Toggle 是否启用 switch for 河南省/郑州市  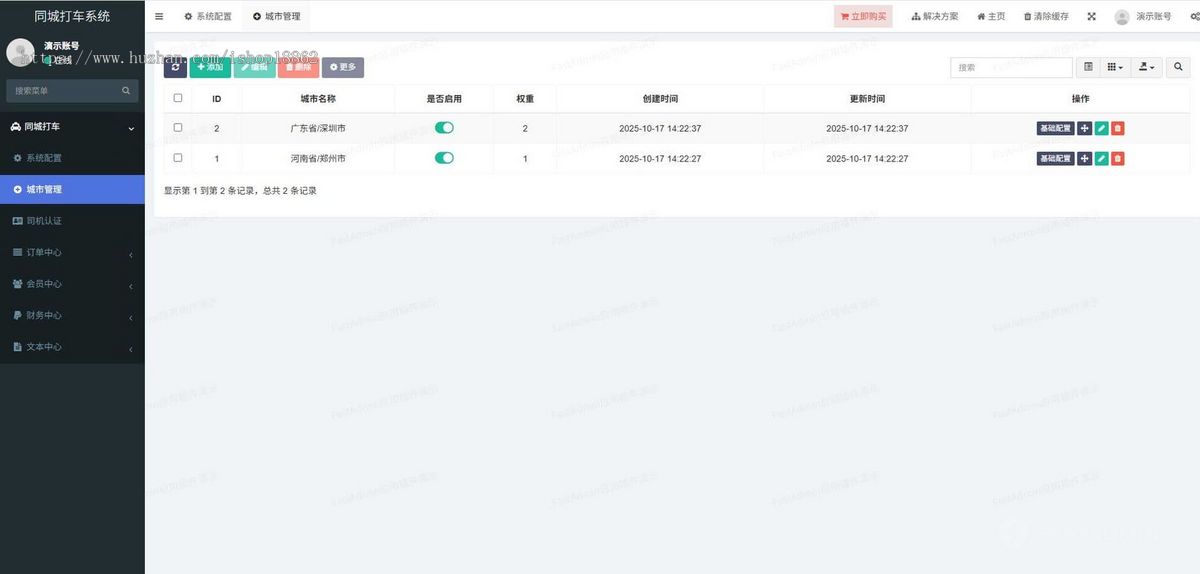444,158
